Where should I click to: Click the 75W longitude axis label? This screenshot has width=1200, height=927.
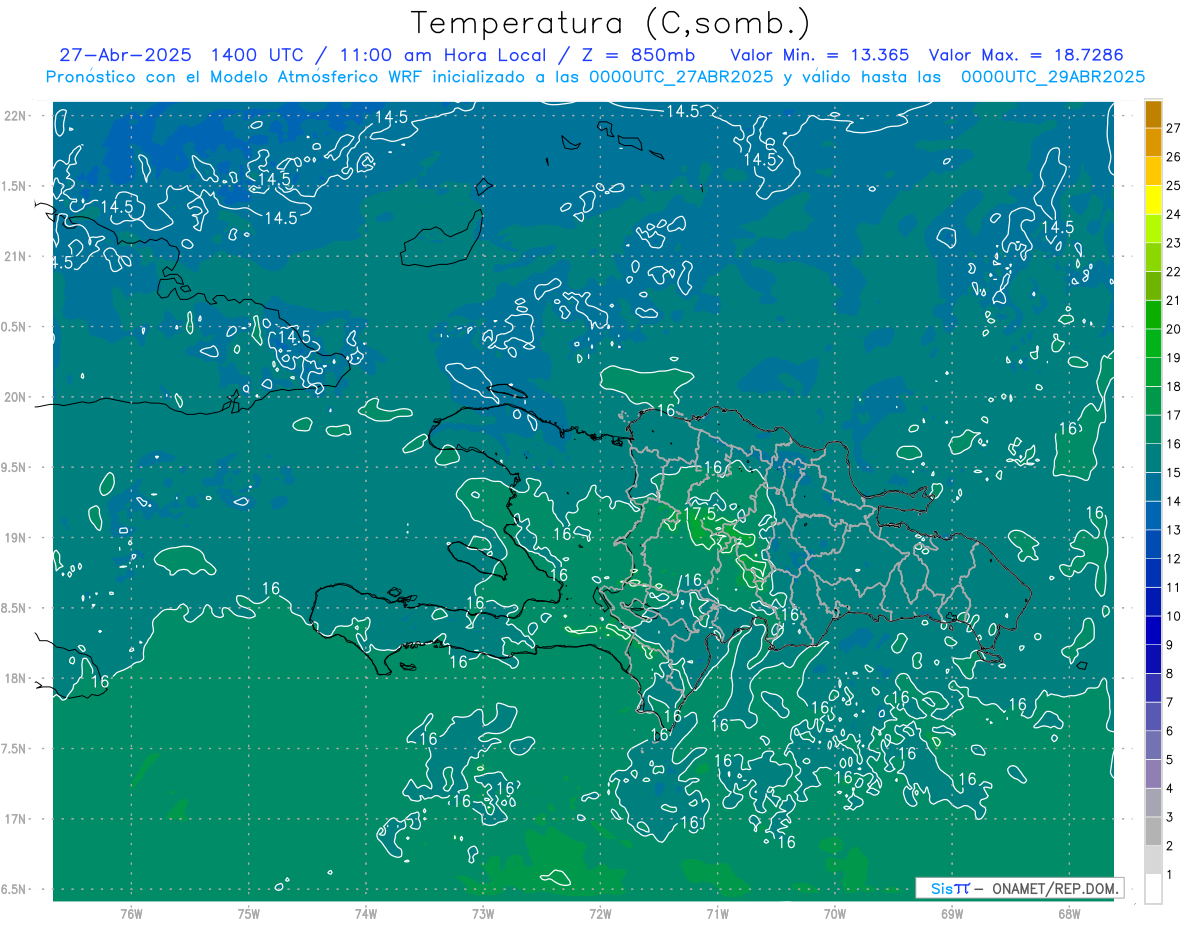pos(248,914)
